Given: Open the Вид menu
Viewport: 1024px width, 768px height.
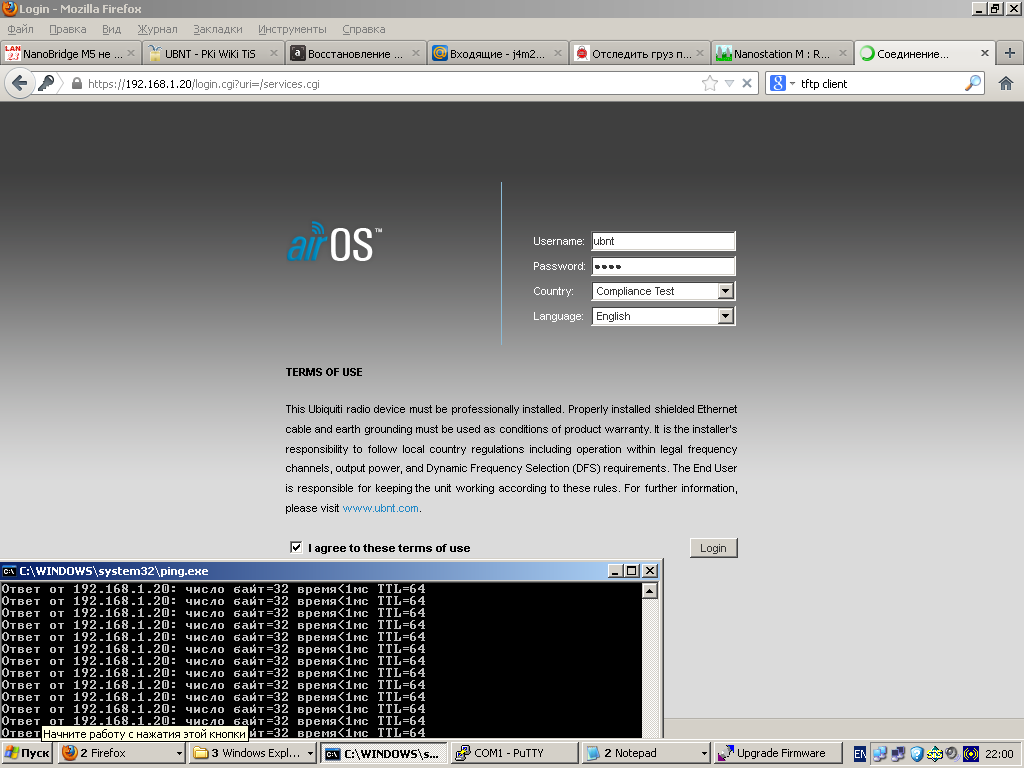Looking at the screenshot, I should coord(111,29).
